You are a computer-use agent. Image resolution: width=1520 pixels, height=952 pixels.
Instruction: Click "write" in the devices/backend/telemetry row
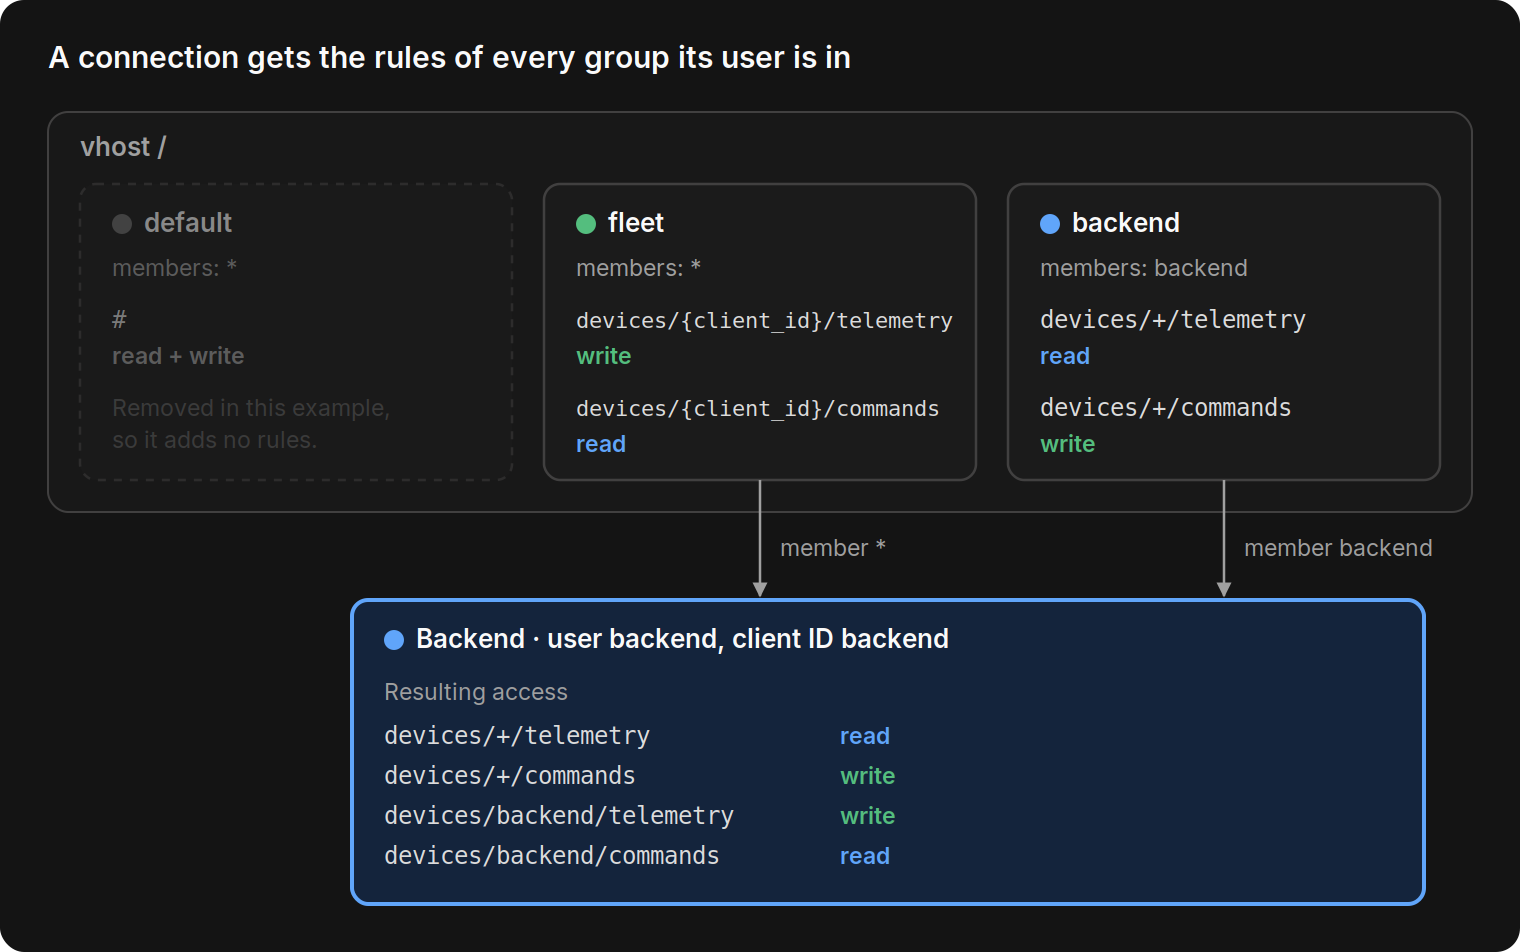coord(868,816)
